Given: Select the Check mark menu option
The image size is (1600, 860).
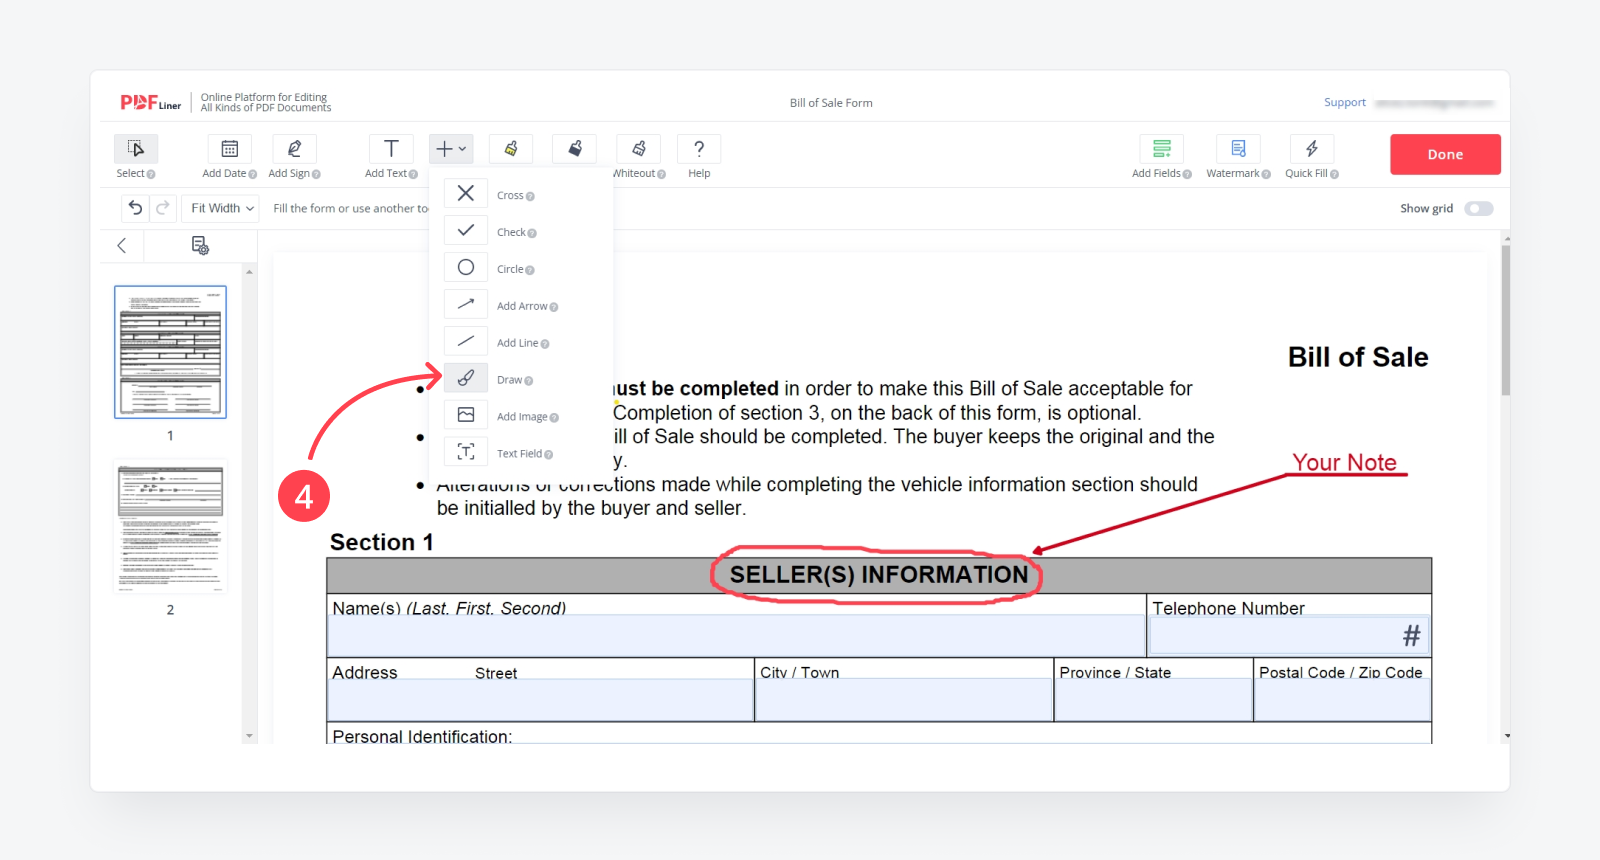Looking at the screenshot, I should (466, 231).
